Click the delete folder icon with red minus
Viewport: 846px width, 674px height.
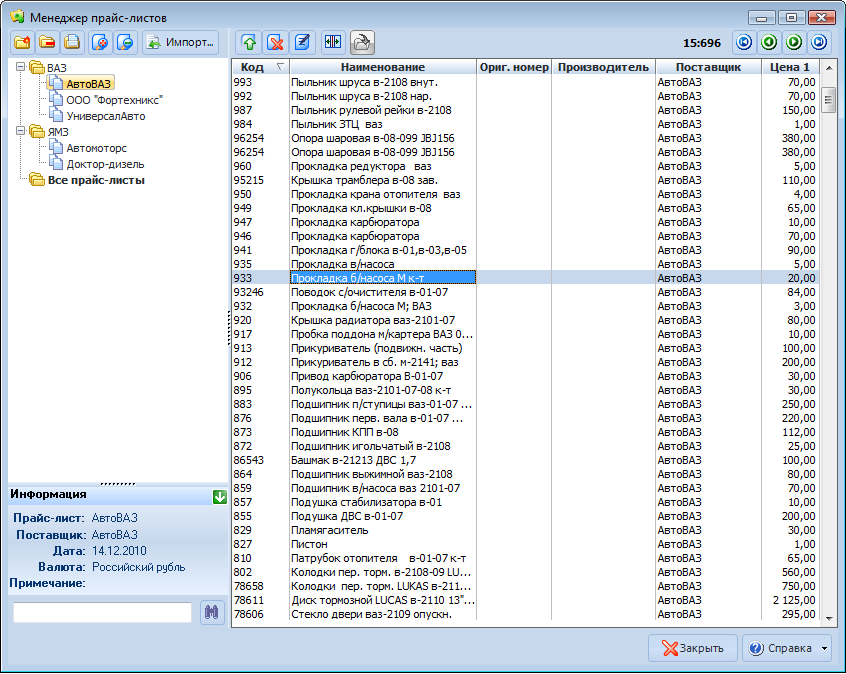tap(46, 42)
